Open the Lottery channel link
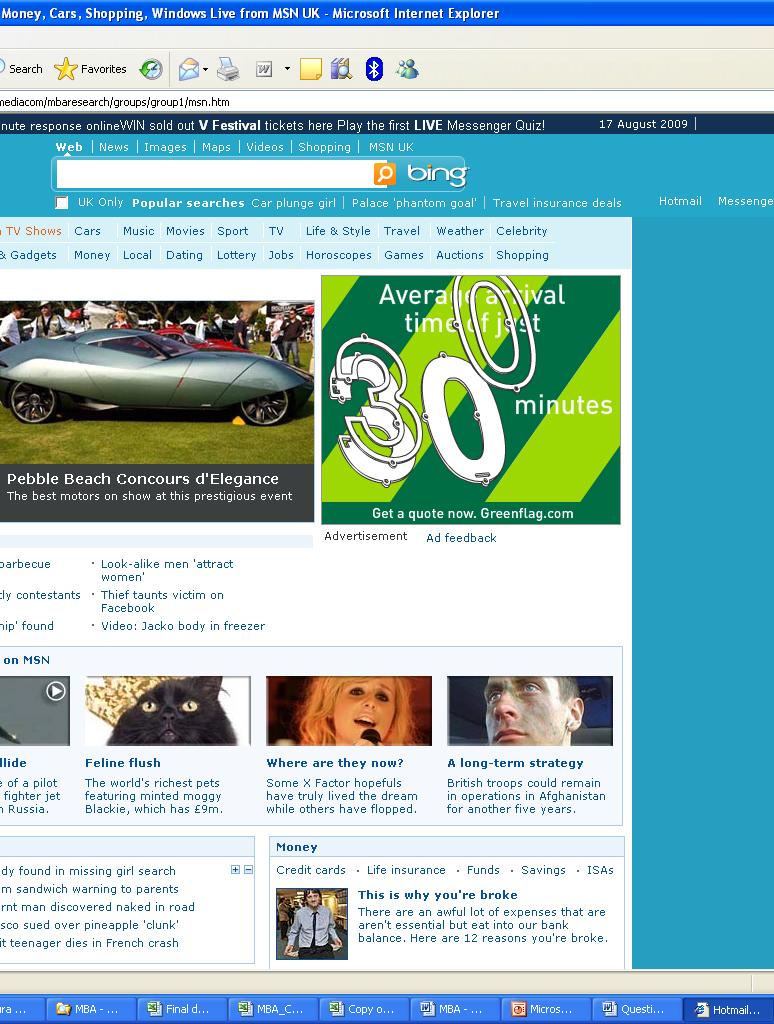Viewport: 774px width, 1024px height. click(236, 255)
